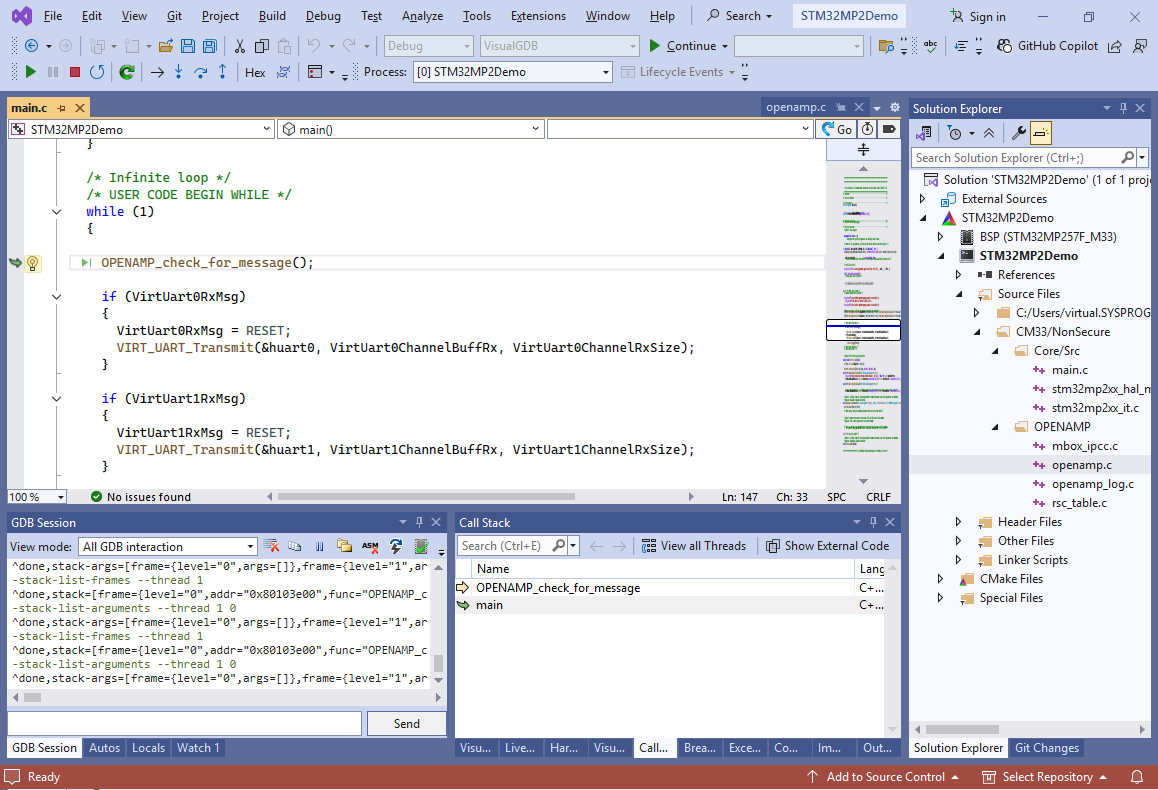
Task: Pause execution with Break All icon
Action: [x=52, y=72]
